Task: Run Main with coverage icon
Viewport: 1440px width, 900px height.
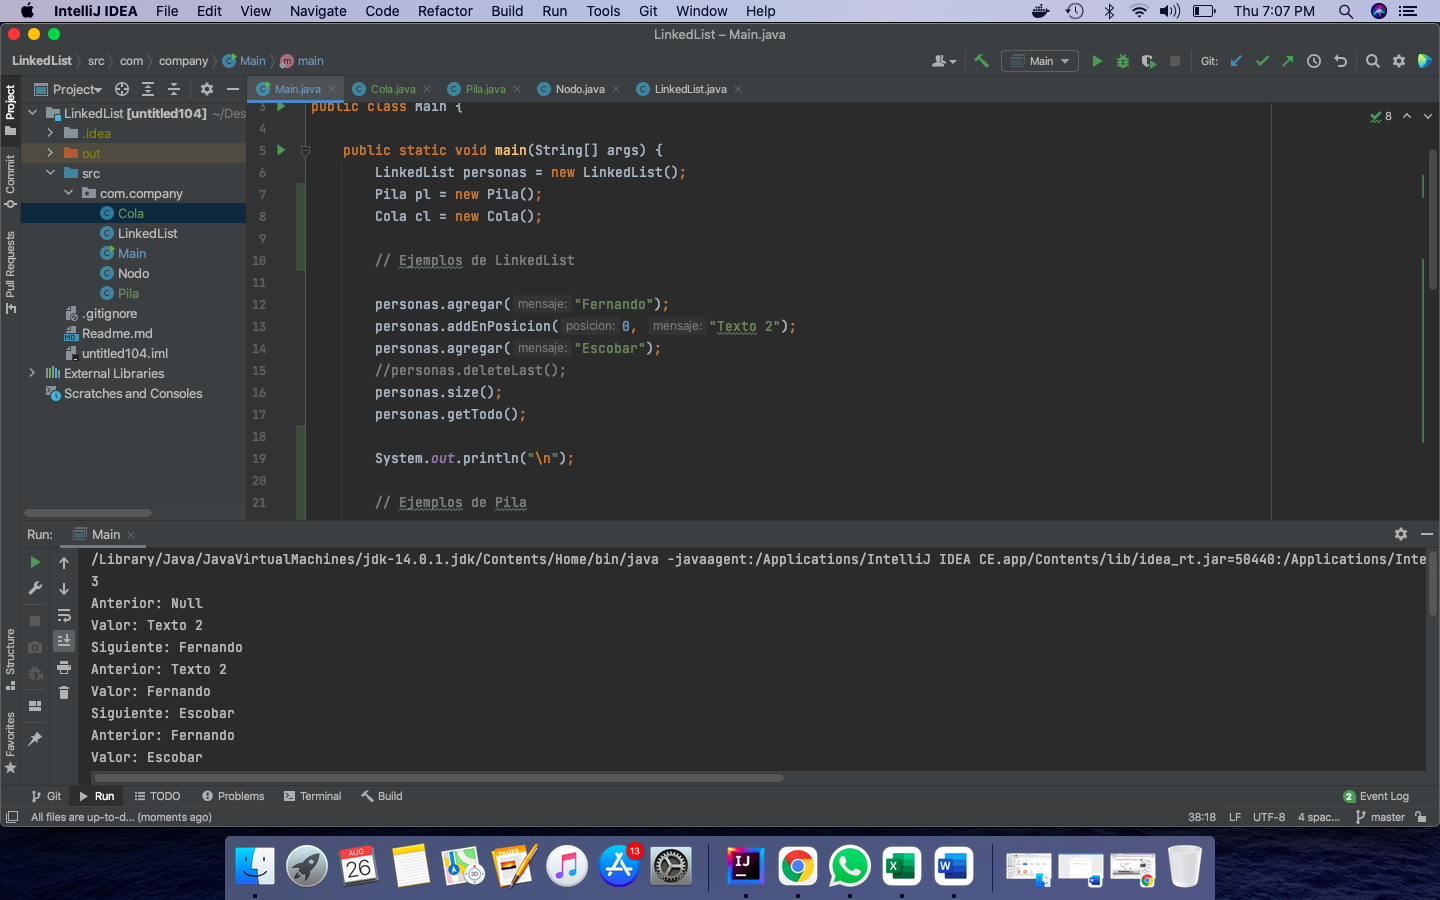Action: pyautogui.click(x=1147, y=61)
